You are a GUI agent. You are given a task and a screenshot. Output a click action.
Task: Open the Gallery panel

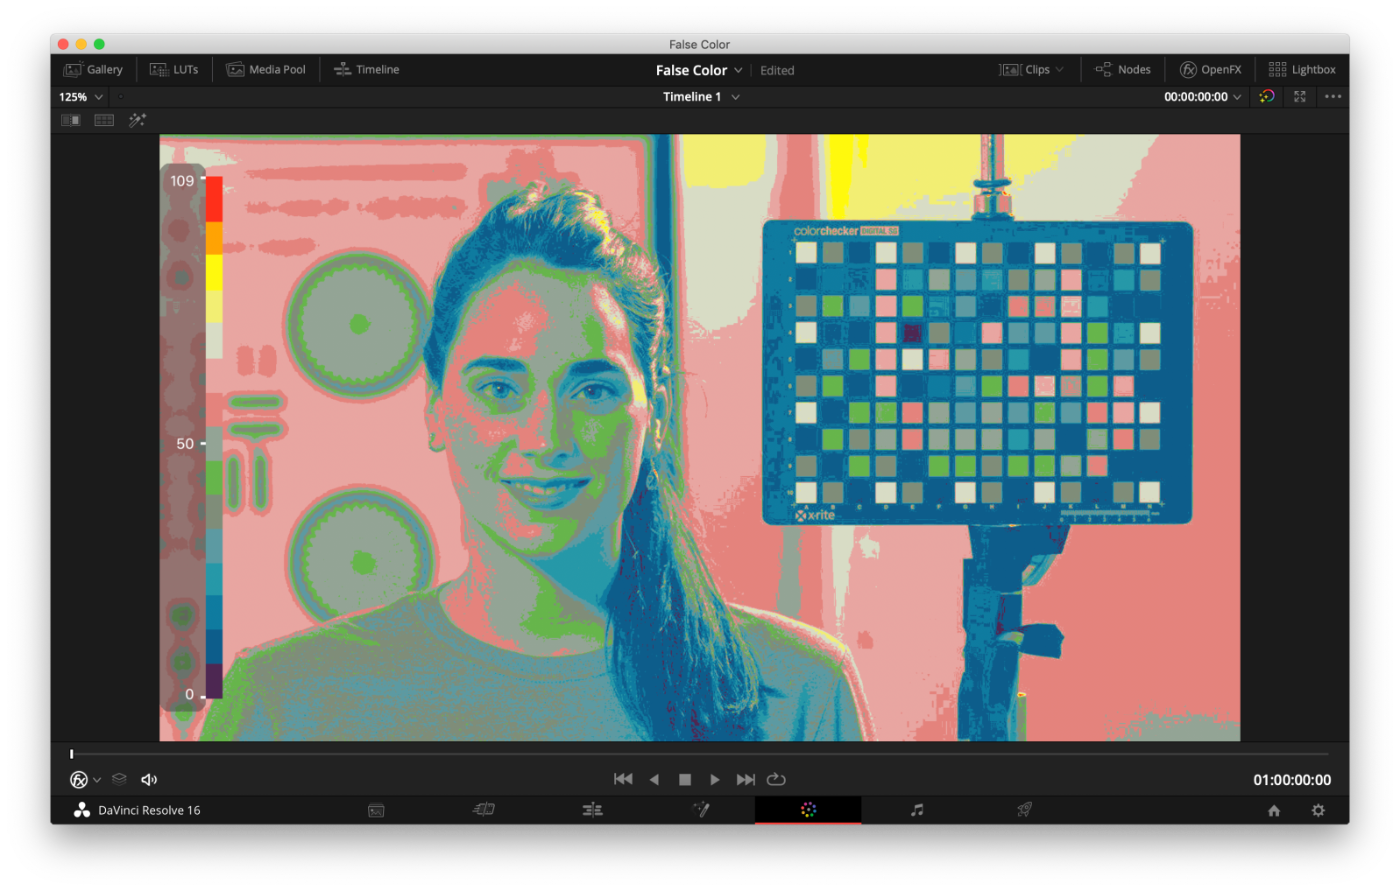pyautogui.click(x=93, y=70)
